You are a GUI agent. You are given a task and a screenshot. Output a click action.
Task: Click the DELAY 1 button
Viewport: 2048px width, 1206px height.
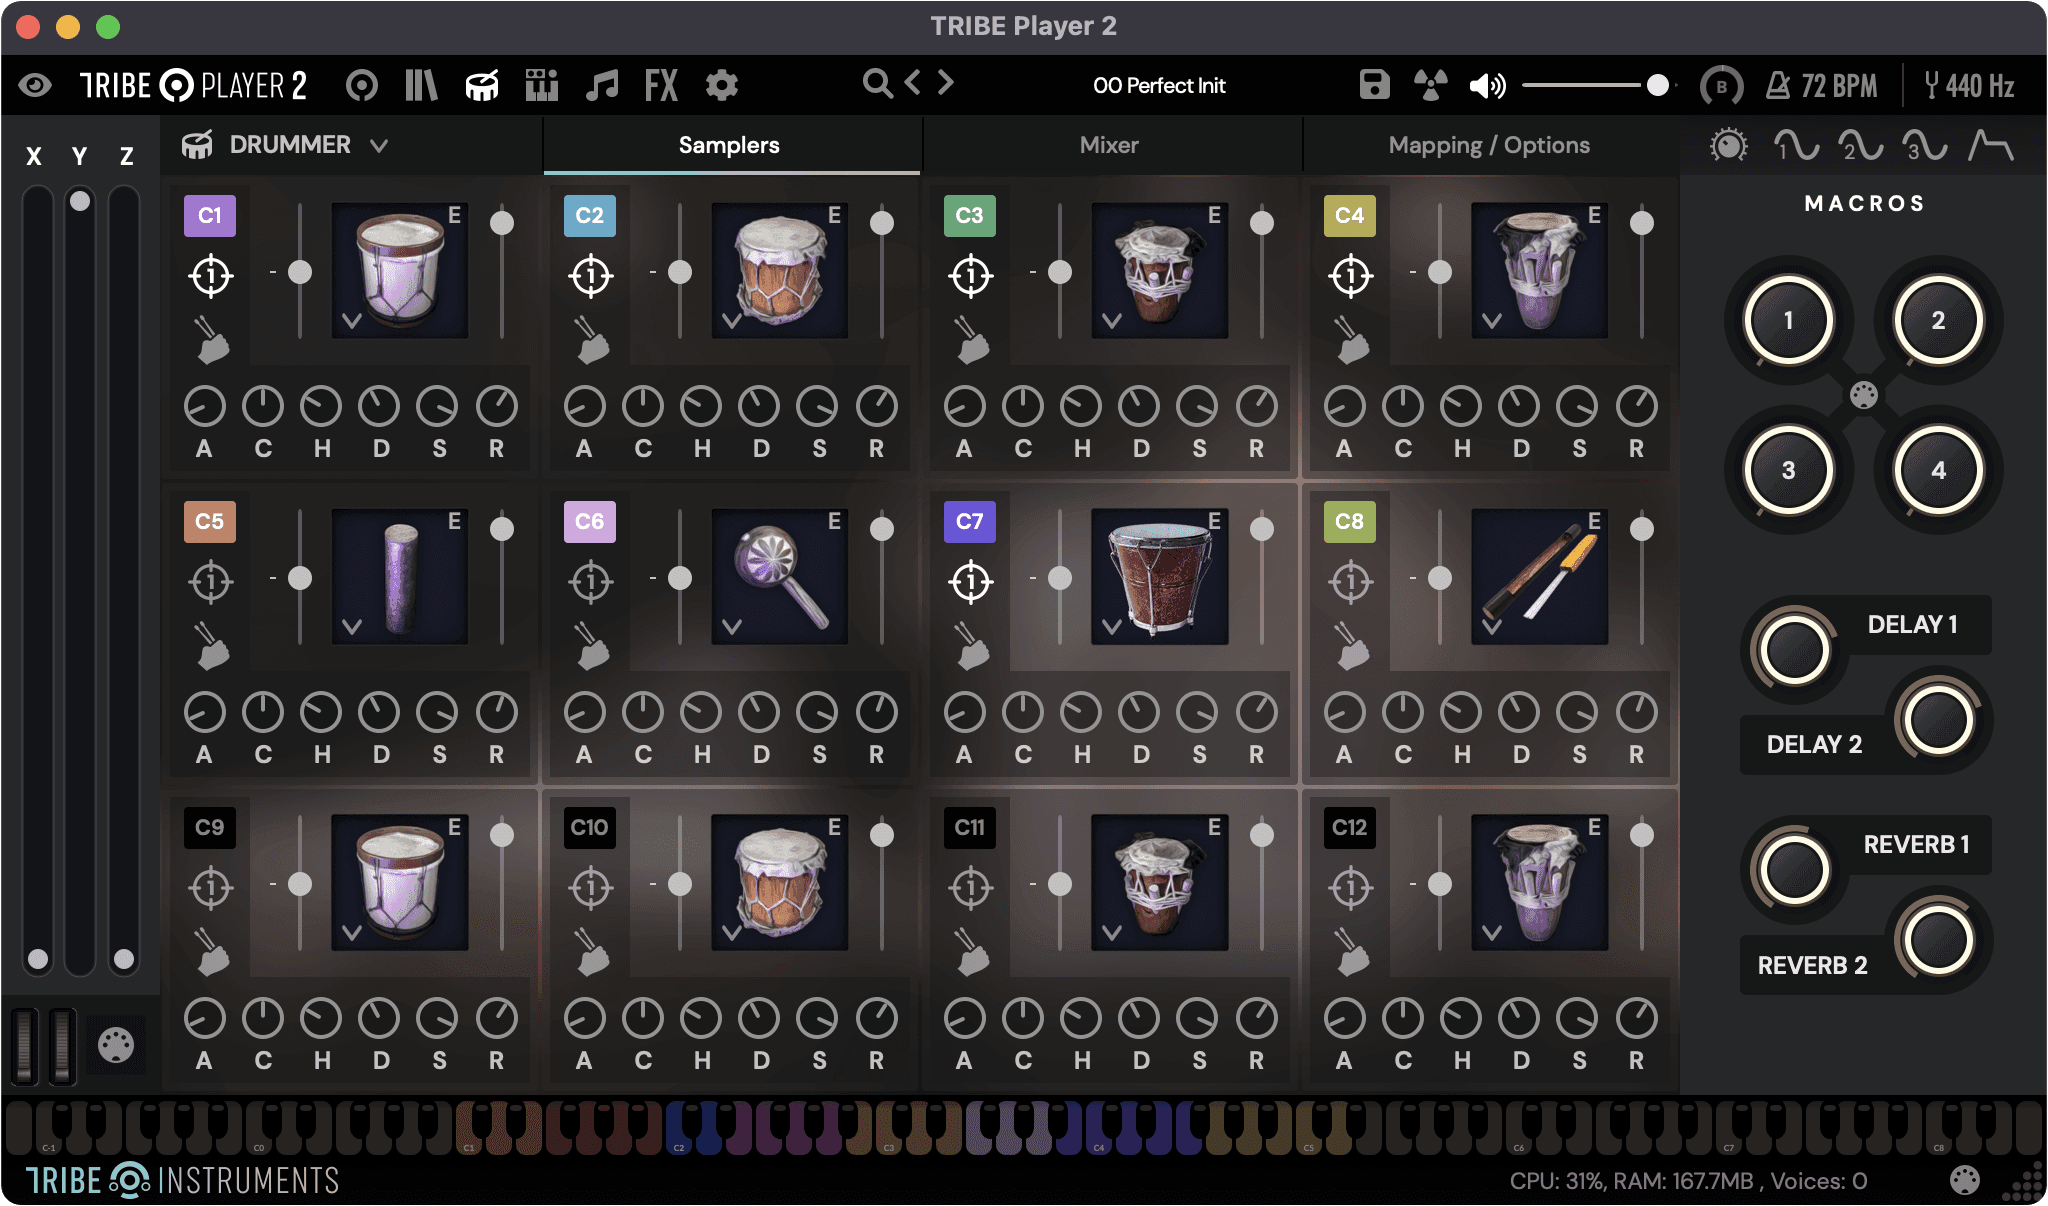[1913, 624]
